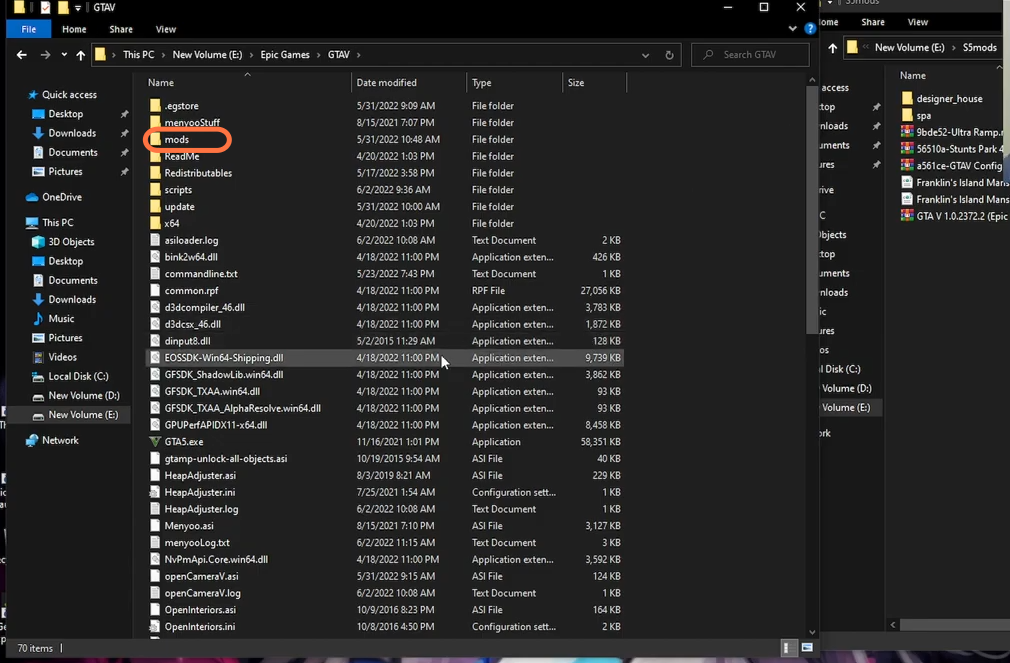Open the mods folder icon
1010x663 pixels.
[x=155, y=139]
